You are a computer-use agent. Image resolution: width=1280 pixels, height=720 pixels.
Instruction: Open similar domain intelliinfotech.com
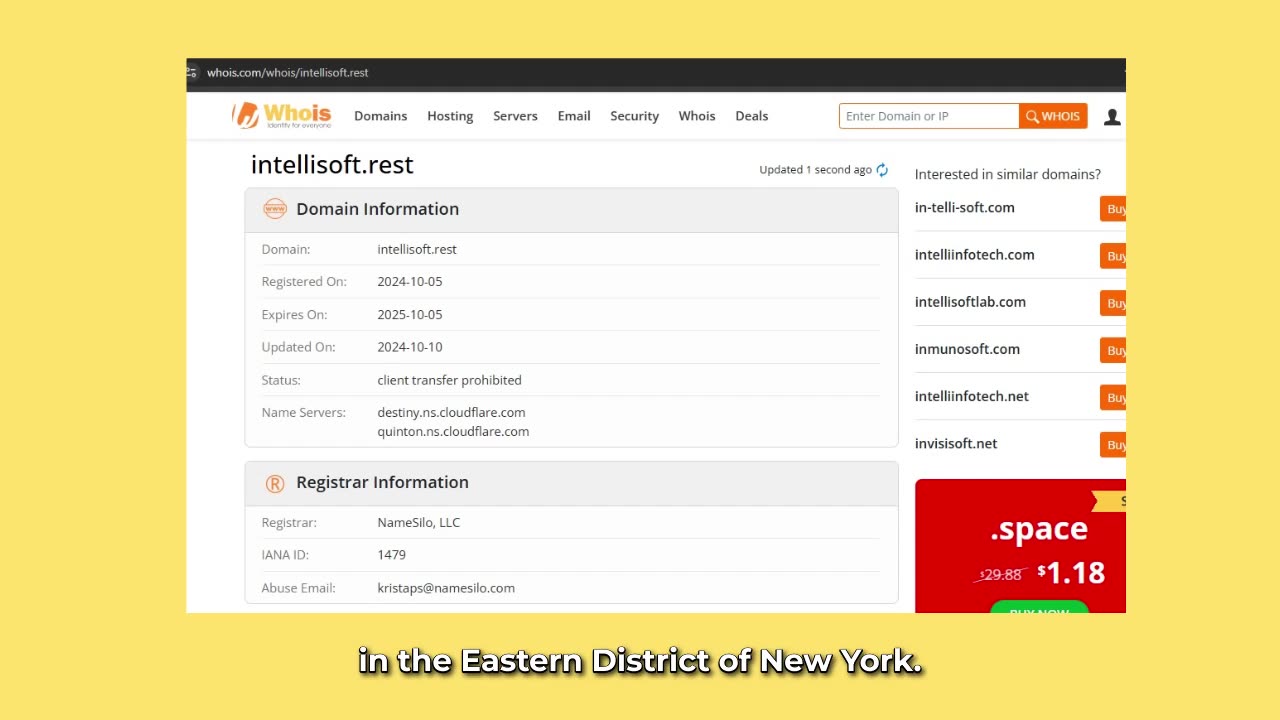point(975,255)
